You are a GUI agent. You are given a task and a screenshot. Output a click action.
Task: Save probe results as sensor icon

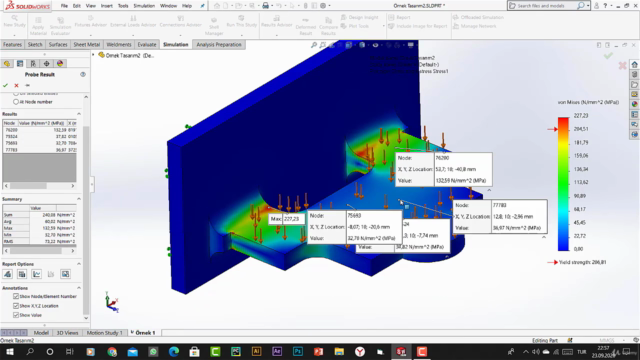click(x=8, y=274)
